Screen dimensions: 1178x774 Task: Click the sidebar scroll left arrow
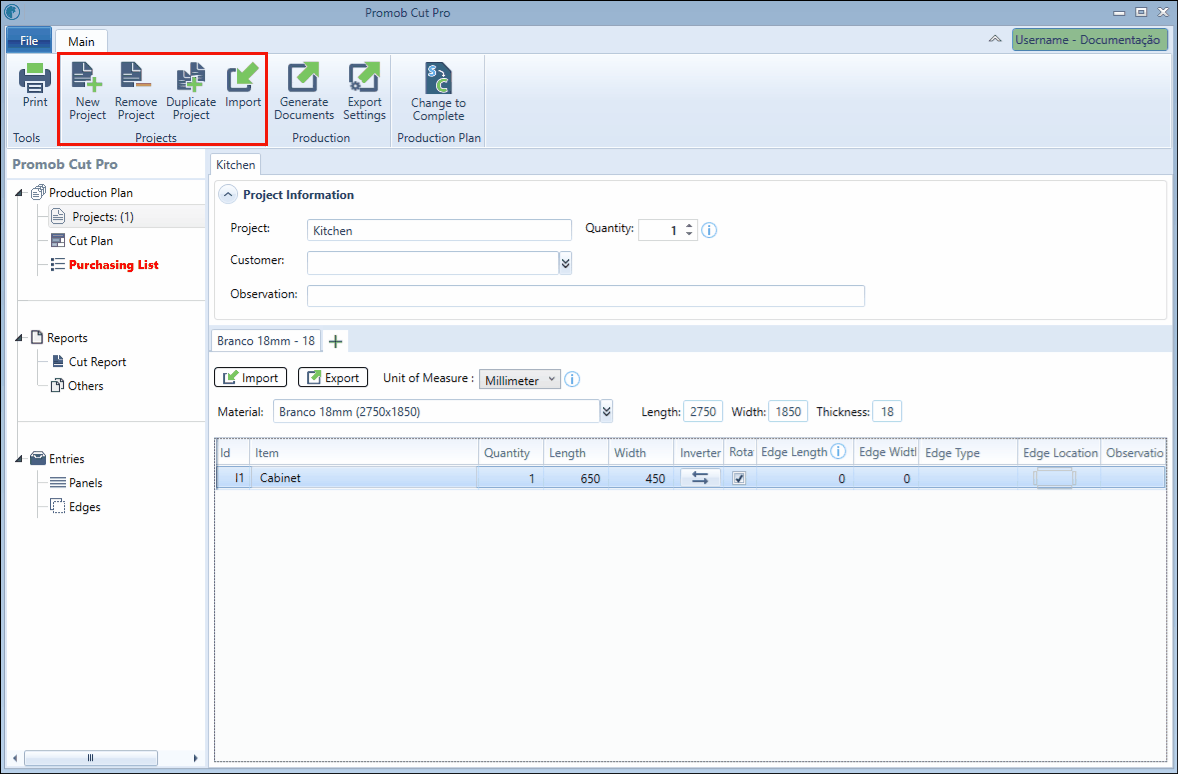pos(15,758)
